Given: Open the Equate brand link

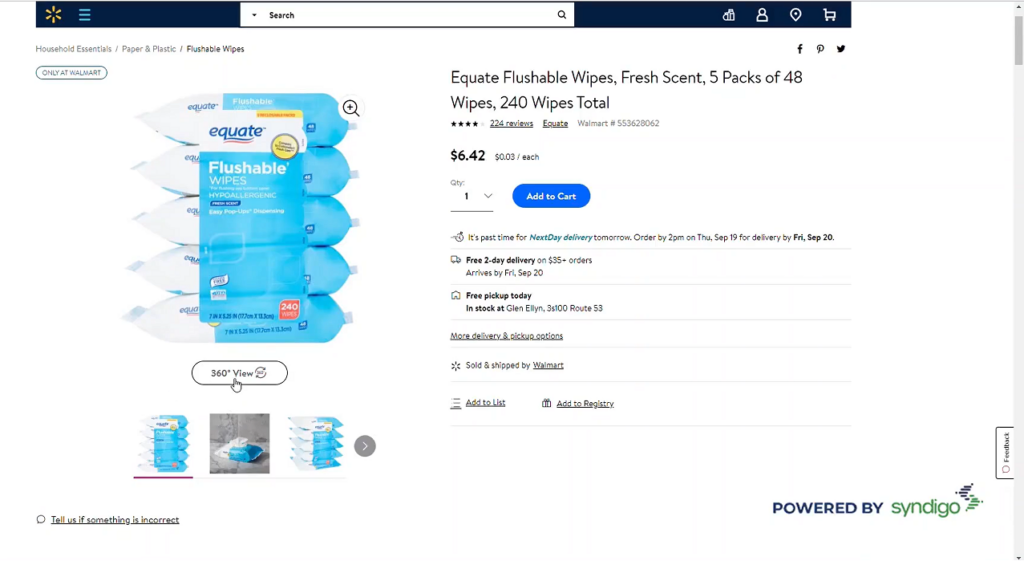Looking at the screenshot, I should click(x=555, y=123).
